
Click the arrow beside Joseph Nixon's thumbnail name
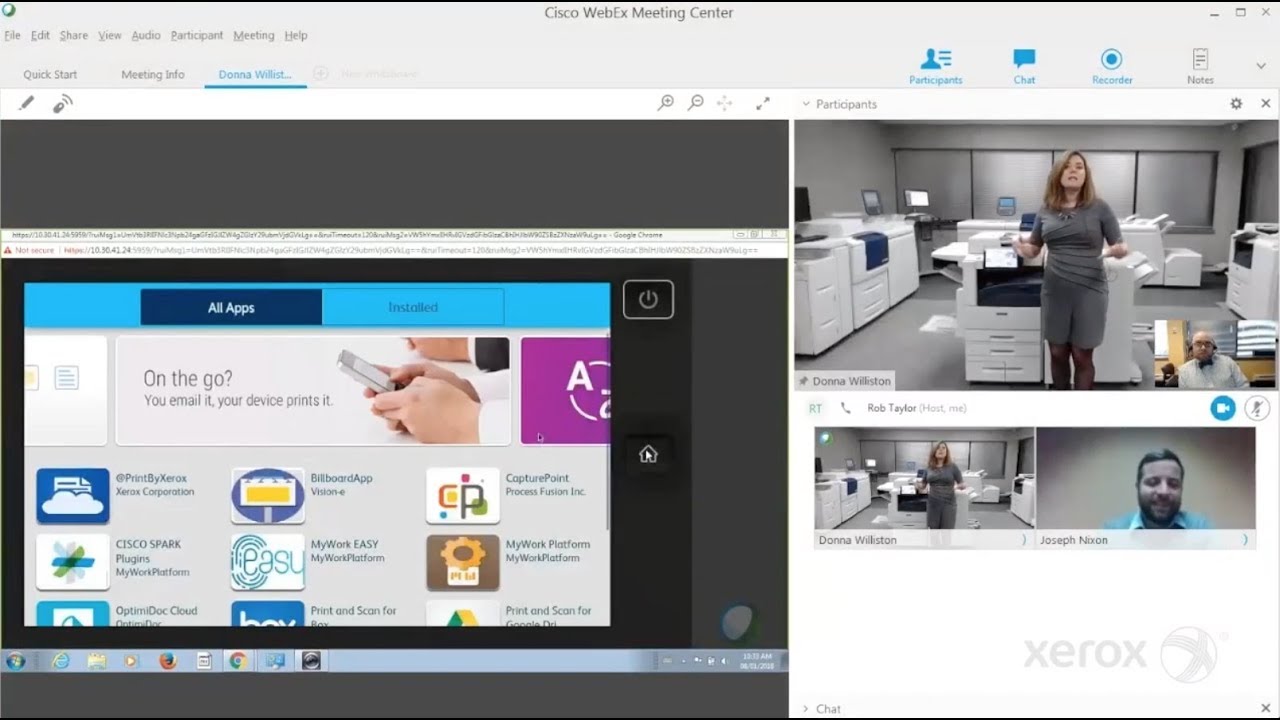pyautogui.click(x=1245, y=540)
